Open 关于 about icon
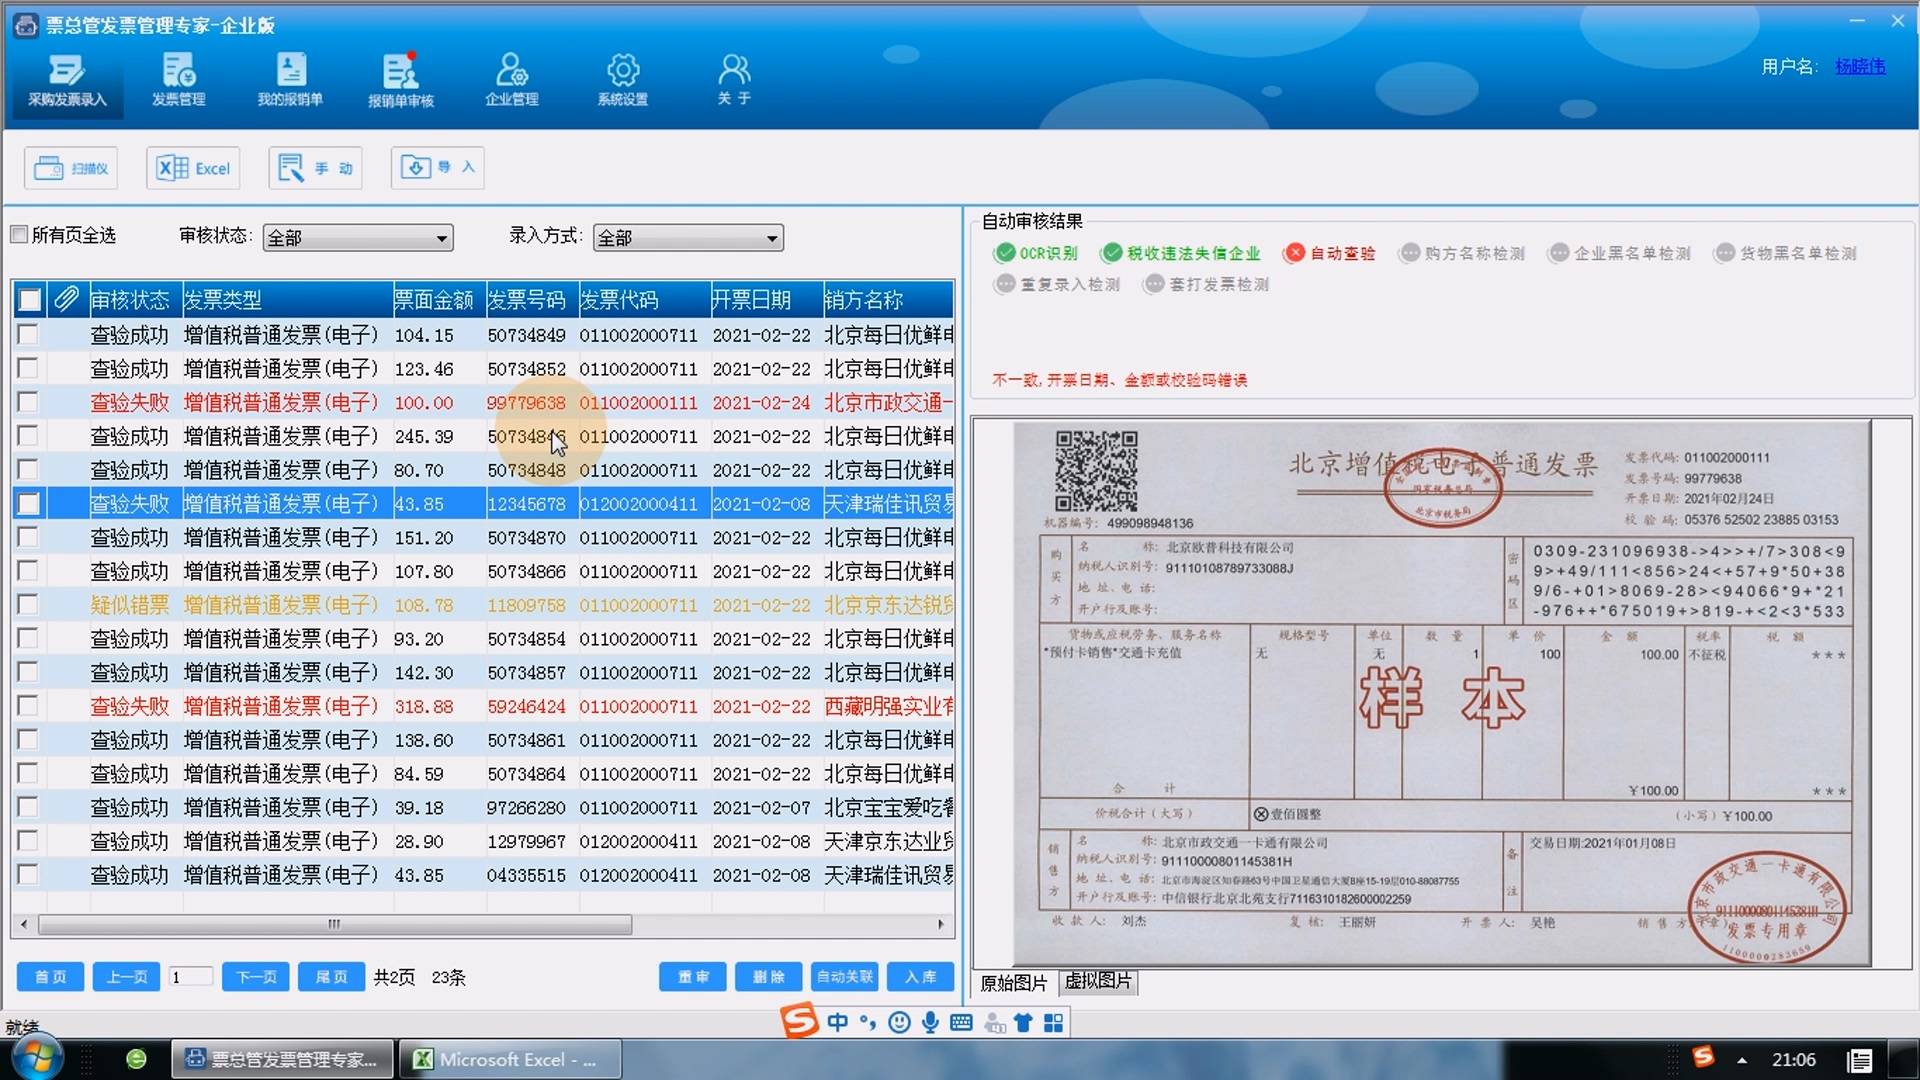The height and width of the screenshot is (1080, 1920). click(734, 80)
